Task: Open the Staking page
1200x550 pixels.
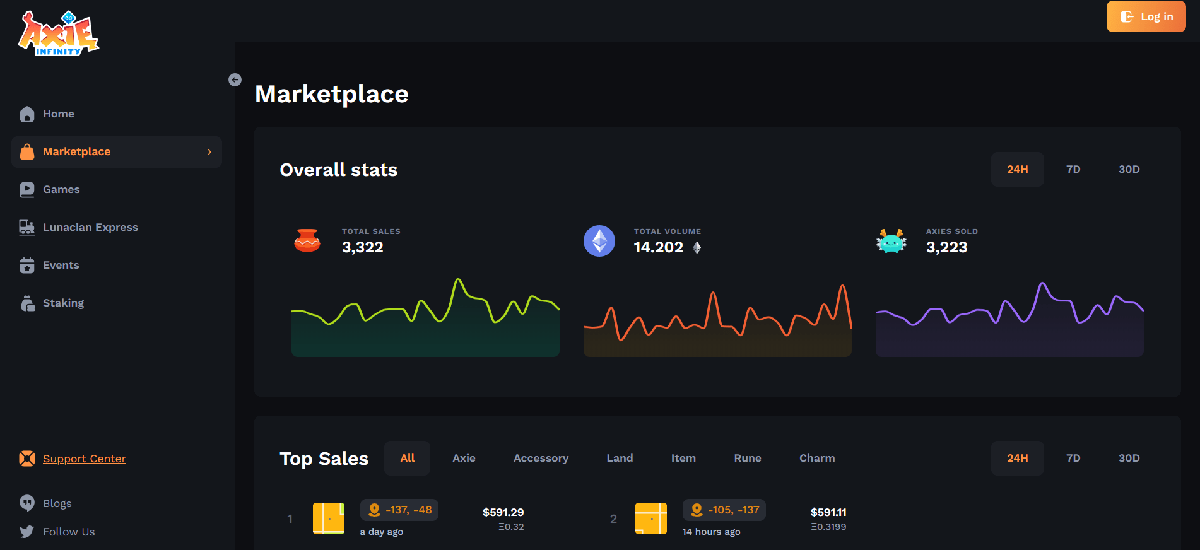Action: pyautogui.click(x=63, y=304)
